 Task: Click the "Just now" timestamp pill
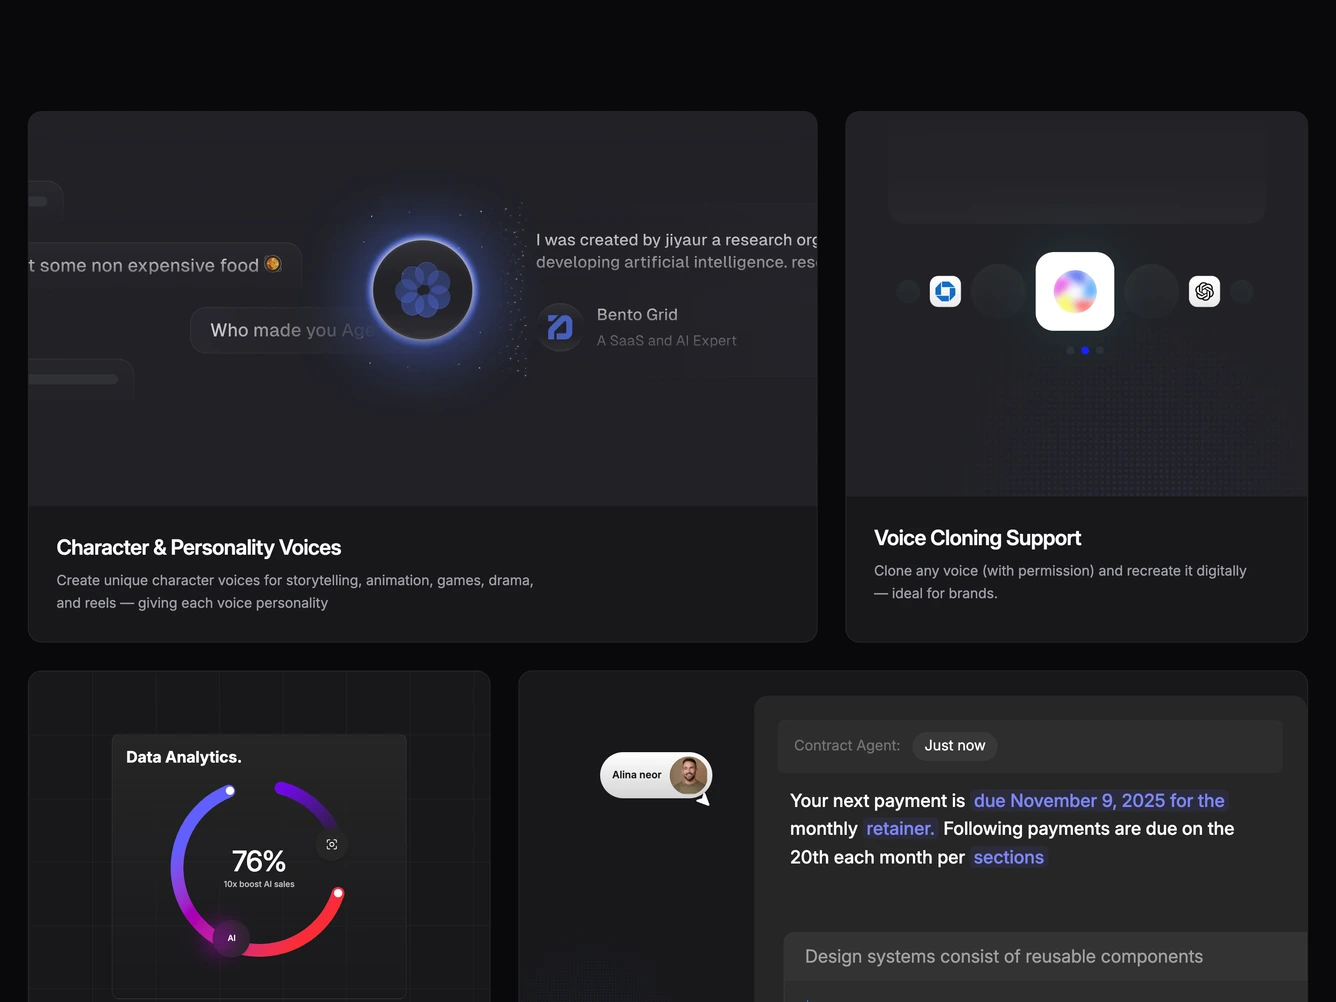955,745
